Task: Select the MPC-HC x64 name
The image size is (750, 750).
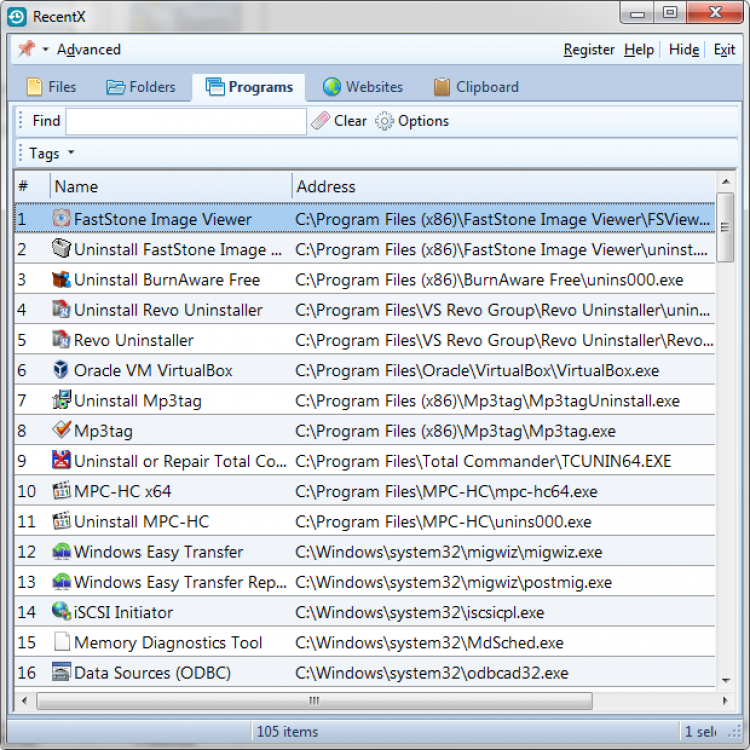Action: point(122,492)
